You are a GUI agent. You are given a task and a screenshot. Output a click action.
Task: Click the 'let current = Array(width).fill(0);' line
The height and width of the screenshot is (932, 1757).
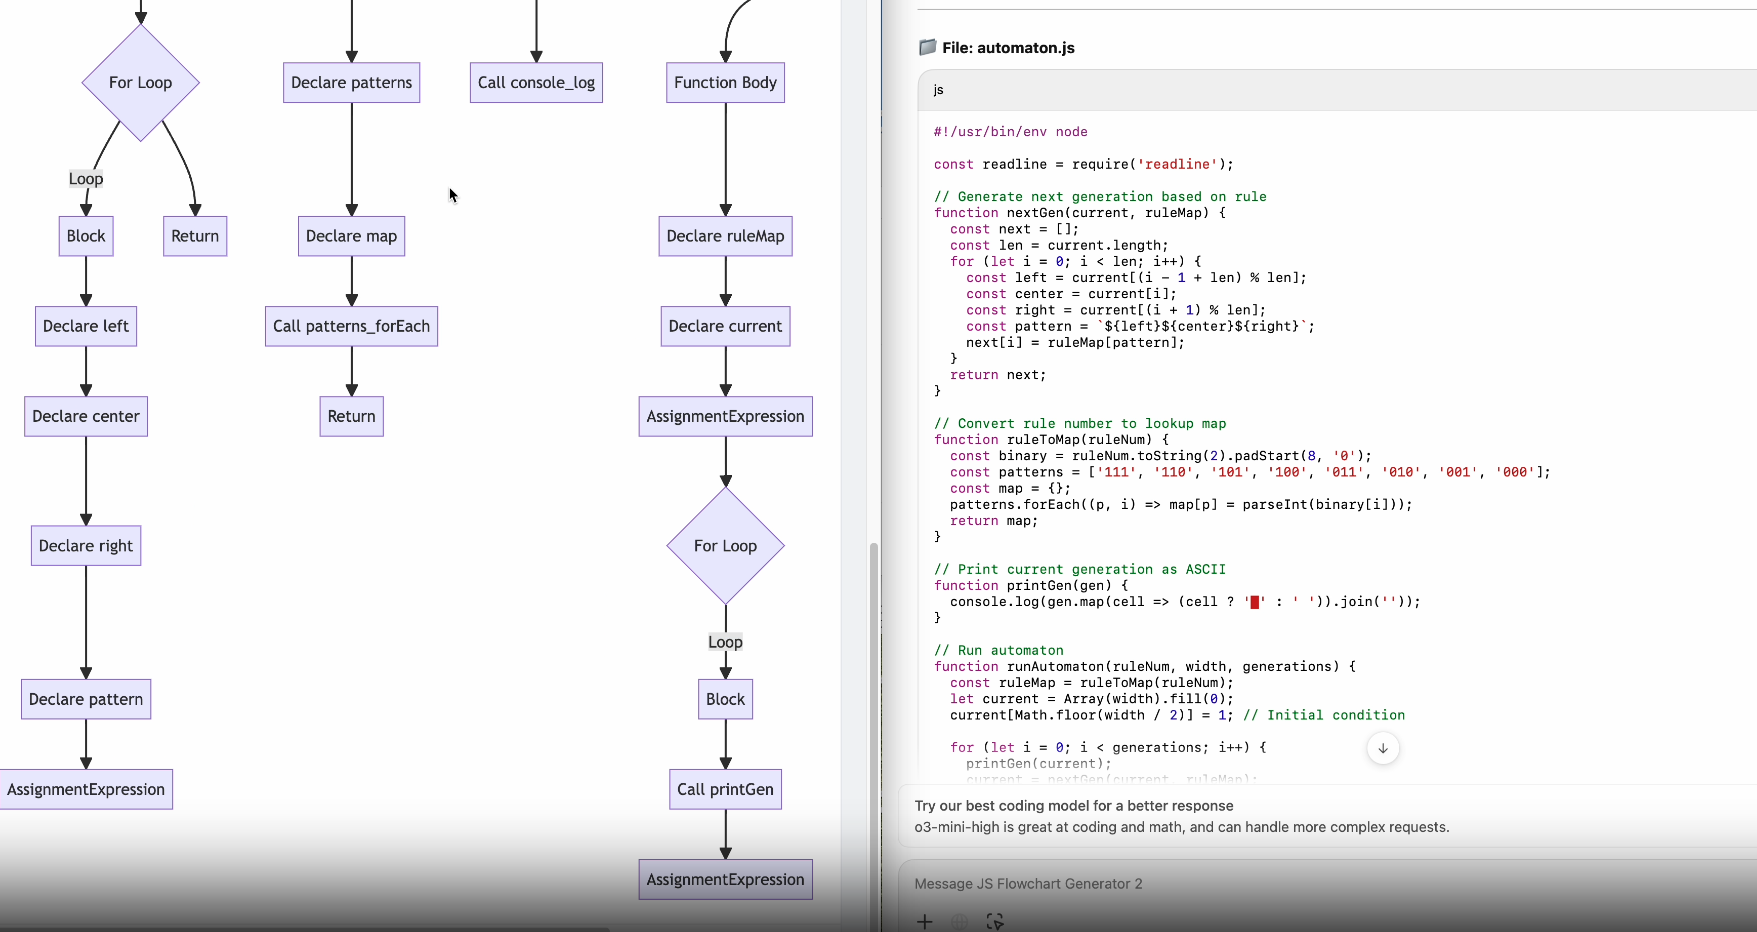(1092, 699)
